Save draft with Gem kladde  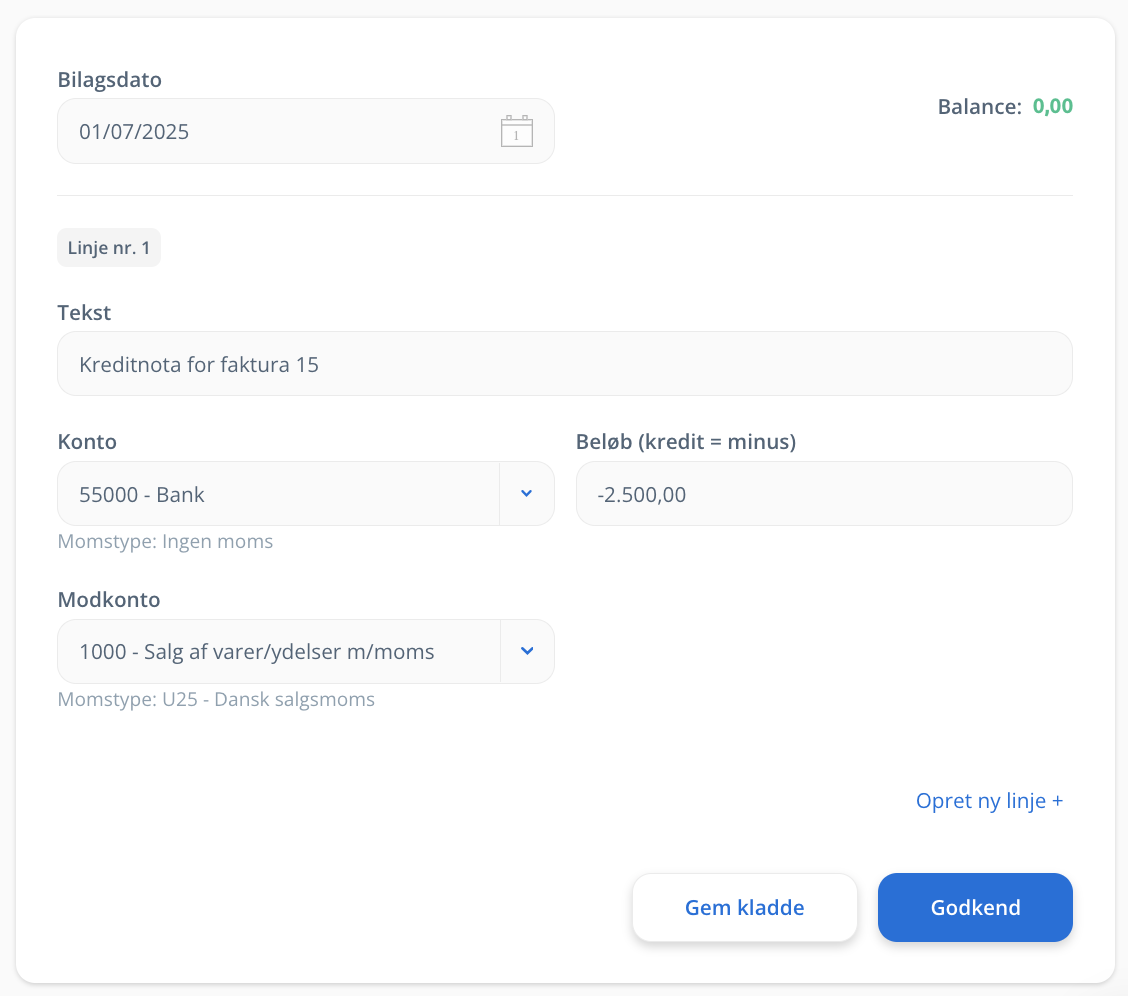[x=745, y=908]
